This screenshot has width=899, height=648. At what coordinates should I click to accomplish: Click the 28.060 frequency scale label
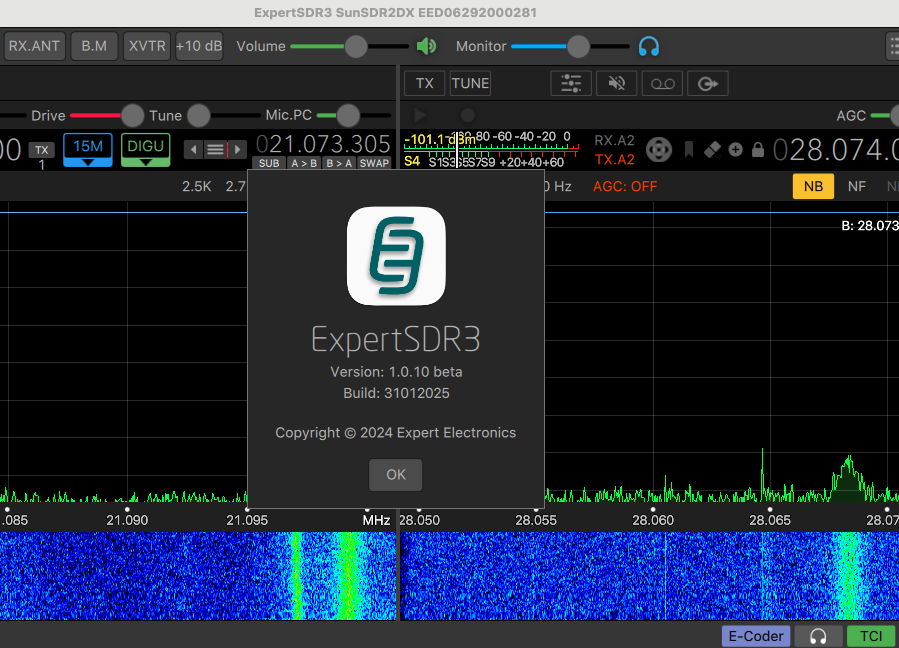(x=653, y=520)
